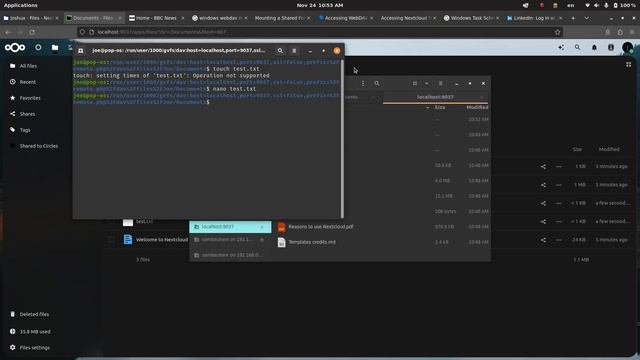Switch to the Mounting a Shared Fo... tab
Image resolution: width=640 pixels, height=360 pixels.
(282, 18)
